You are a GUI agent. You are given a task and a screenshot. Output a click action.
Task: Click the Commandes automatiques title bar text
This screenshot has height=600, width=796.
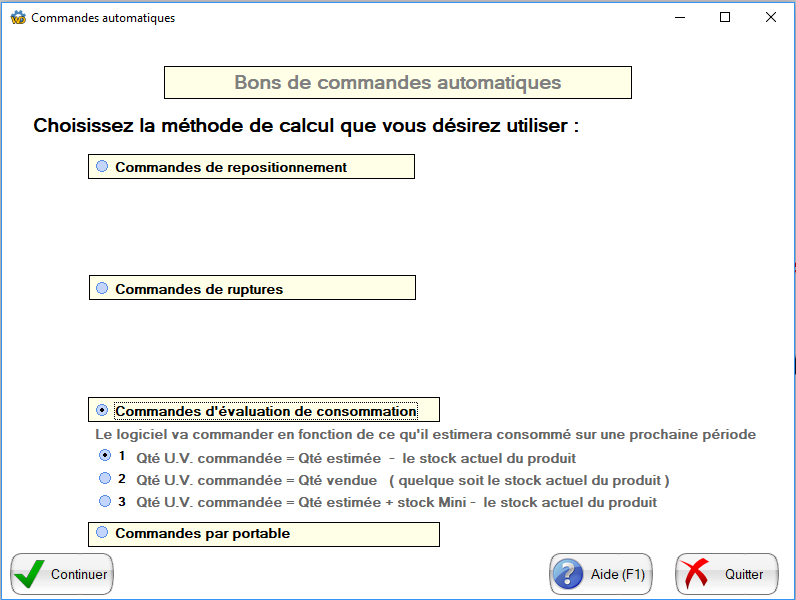[x=103, y=18]
